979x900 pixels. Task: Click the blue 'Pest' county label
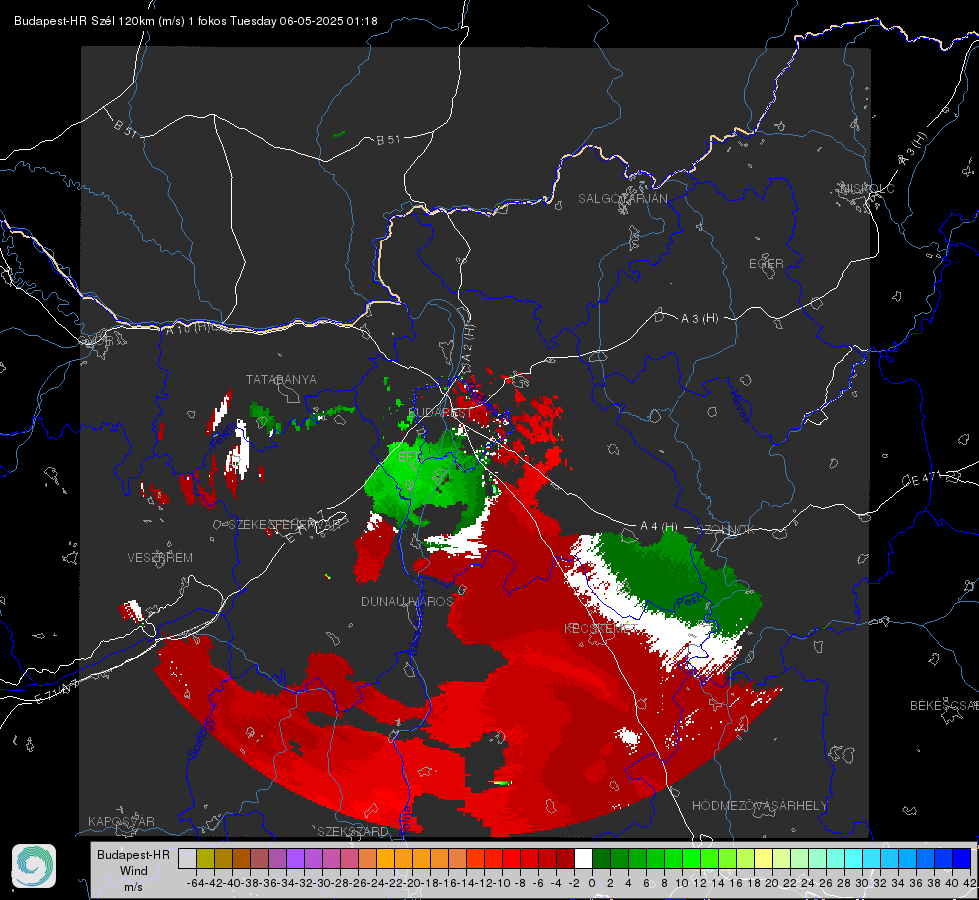tap(689, 600)
